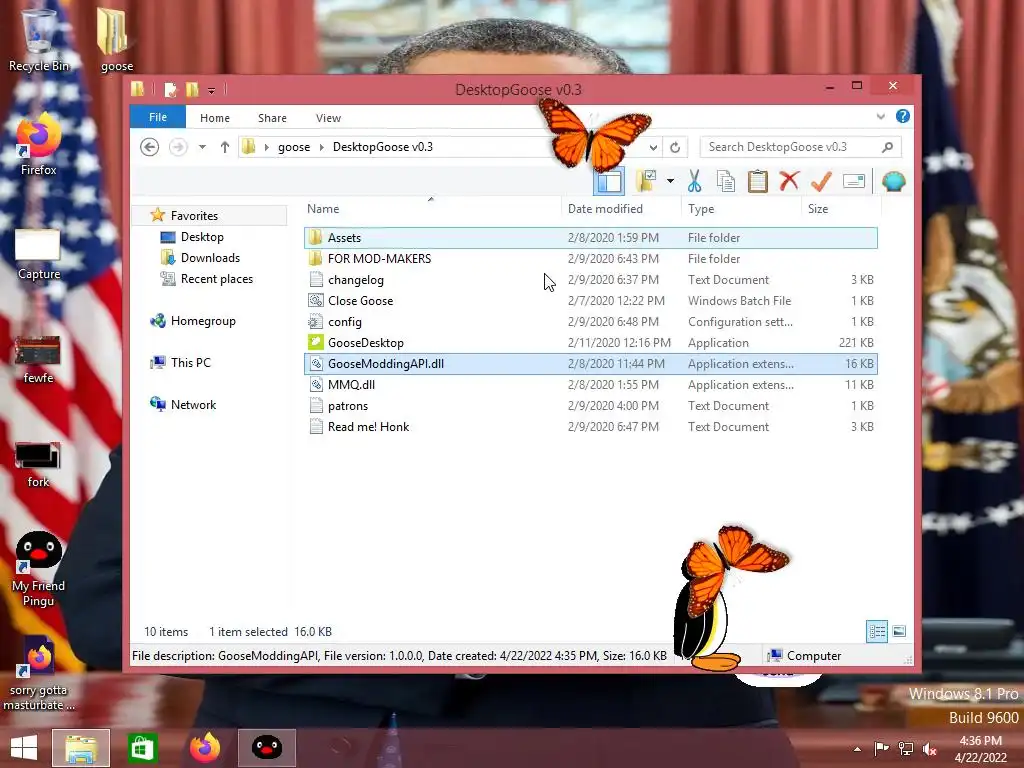The width and height of the screenshot is (1024, 768).
Task: Click the Quick Access new folder icon
Action: pos(192,89)
